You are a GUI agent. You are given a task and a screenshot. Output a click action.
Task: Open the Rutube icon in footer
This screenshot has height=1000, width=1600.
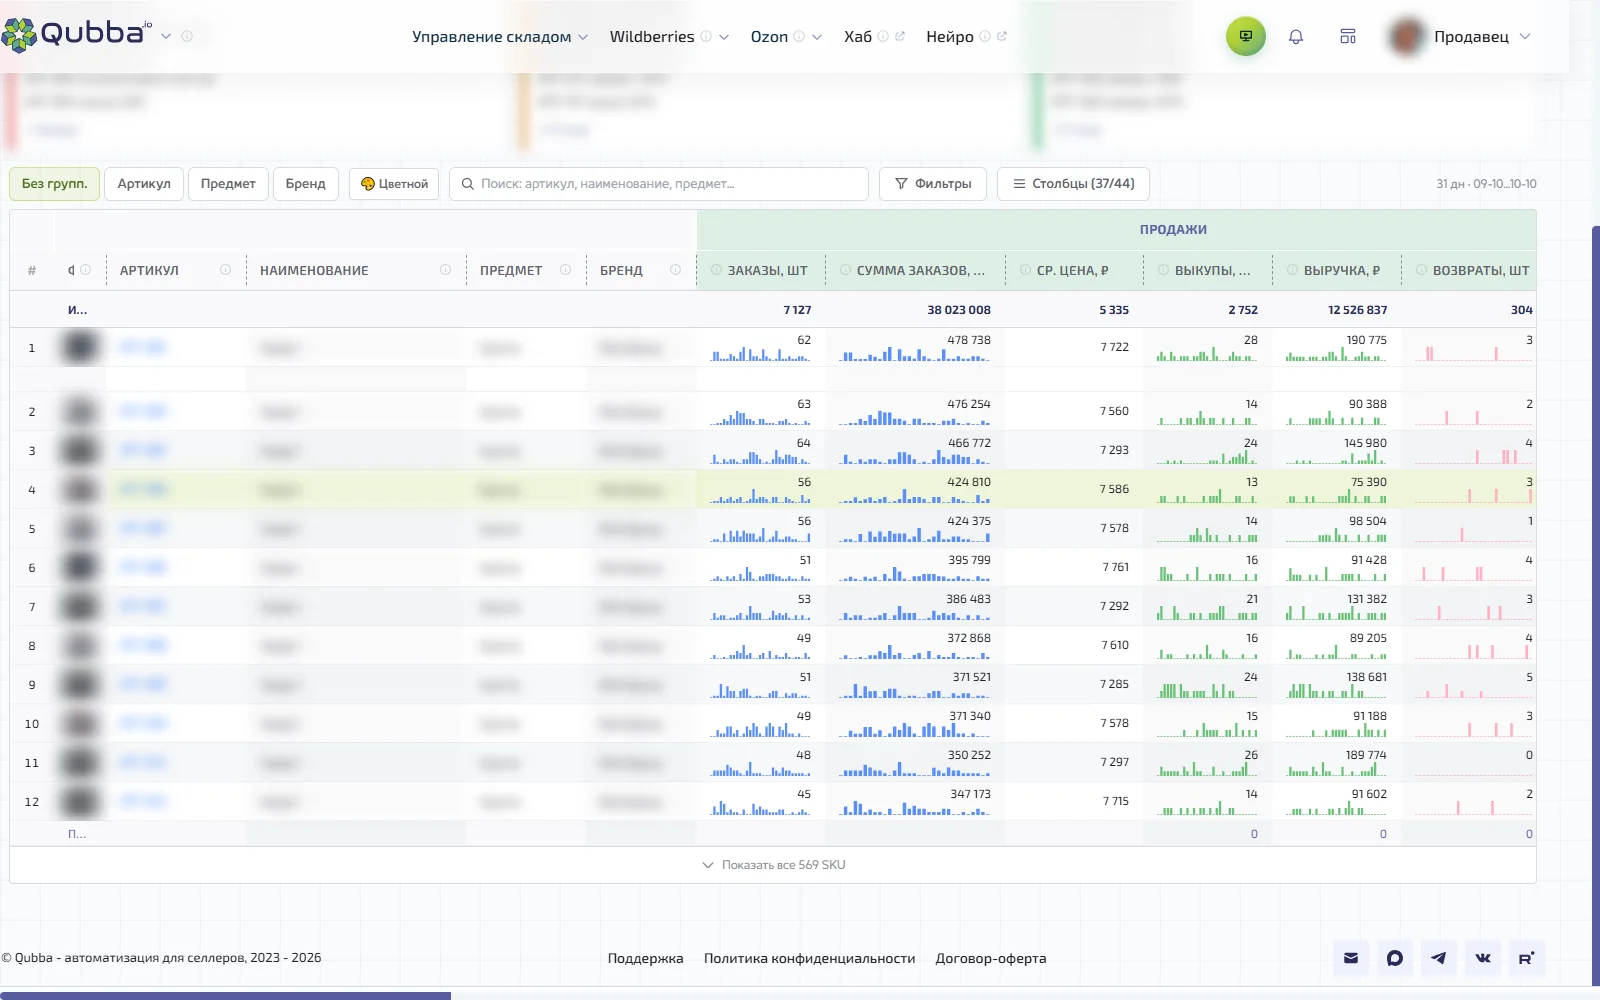(x=1527, y=958)
